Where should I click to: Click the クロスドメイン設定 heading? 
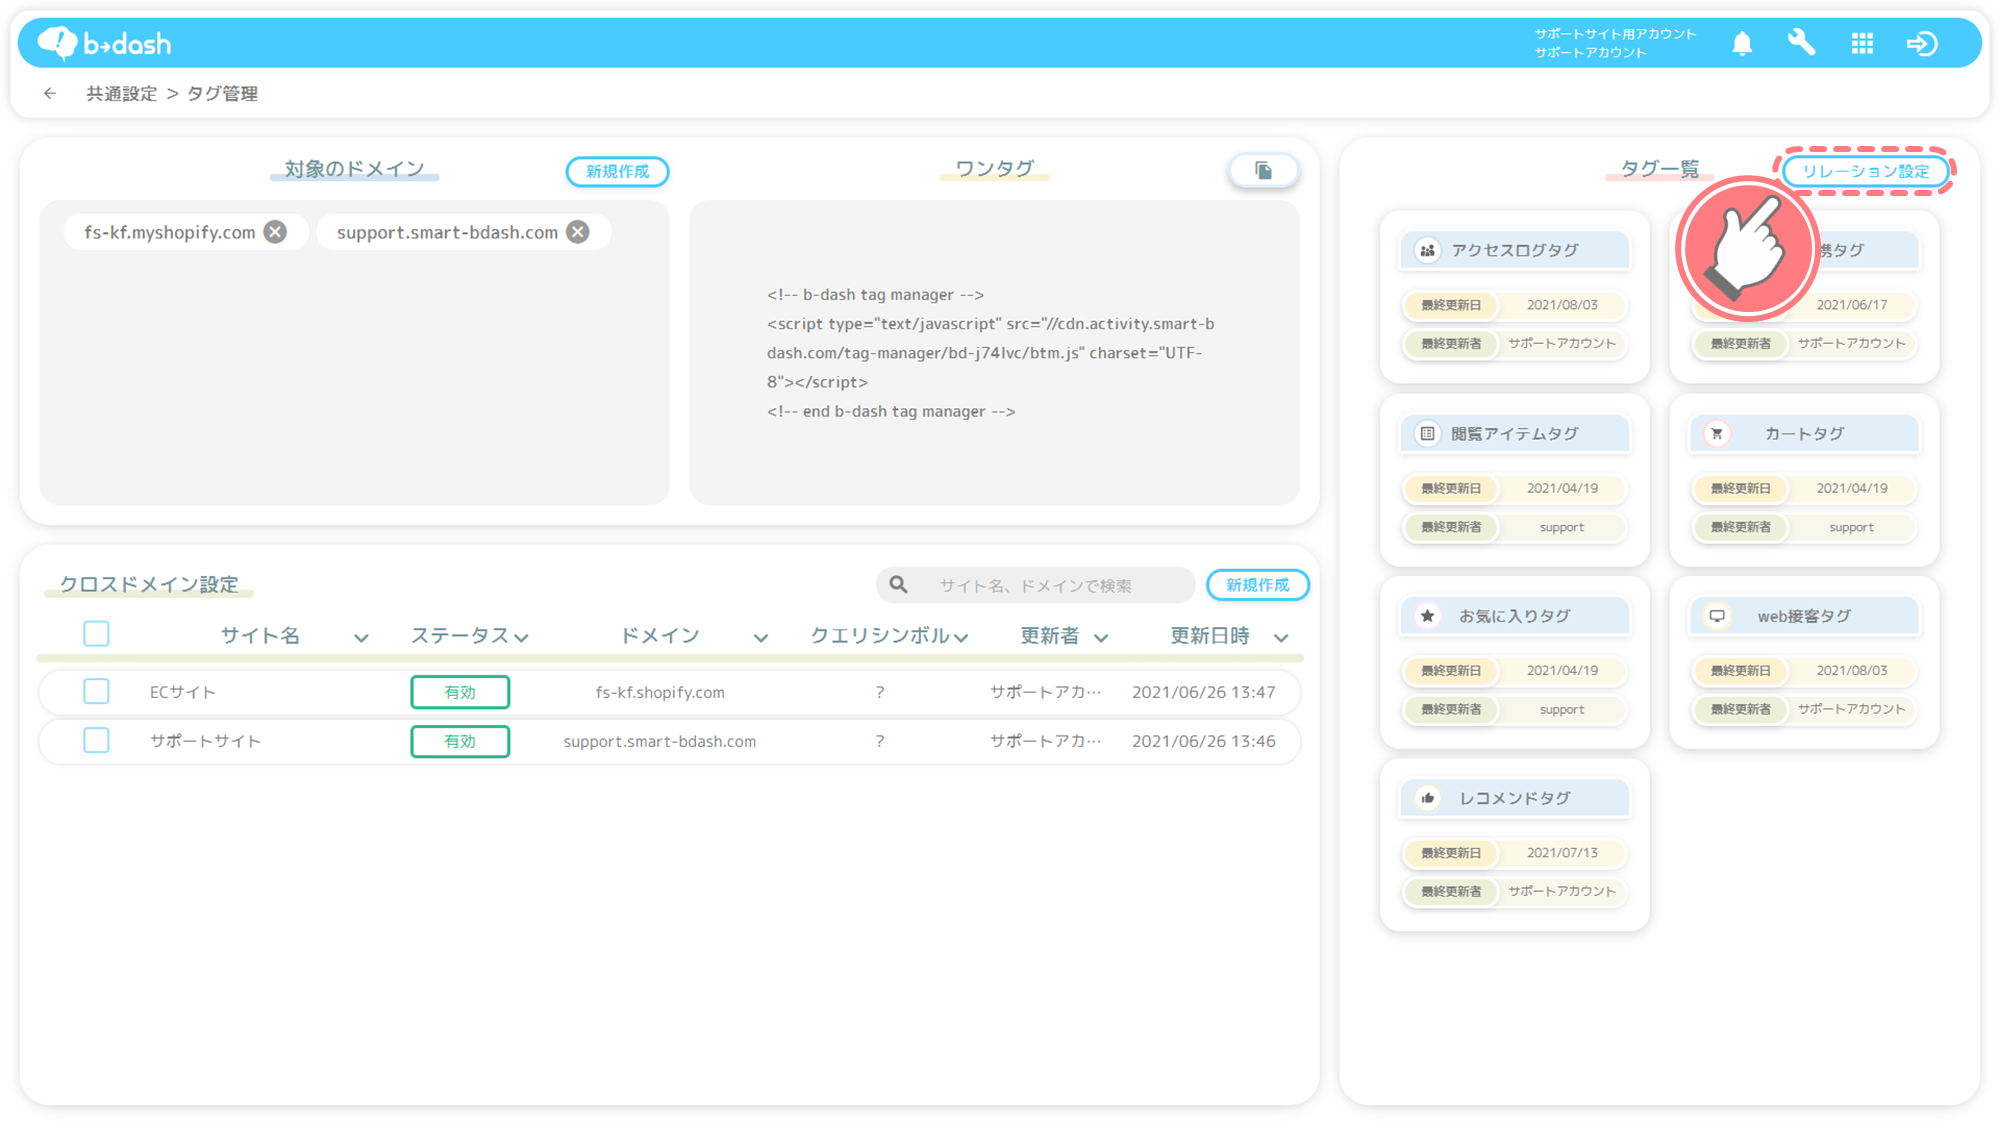(x=149, y=584)
